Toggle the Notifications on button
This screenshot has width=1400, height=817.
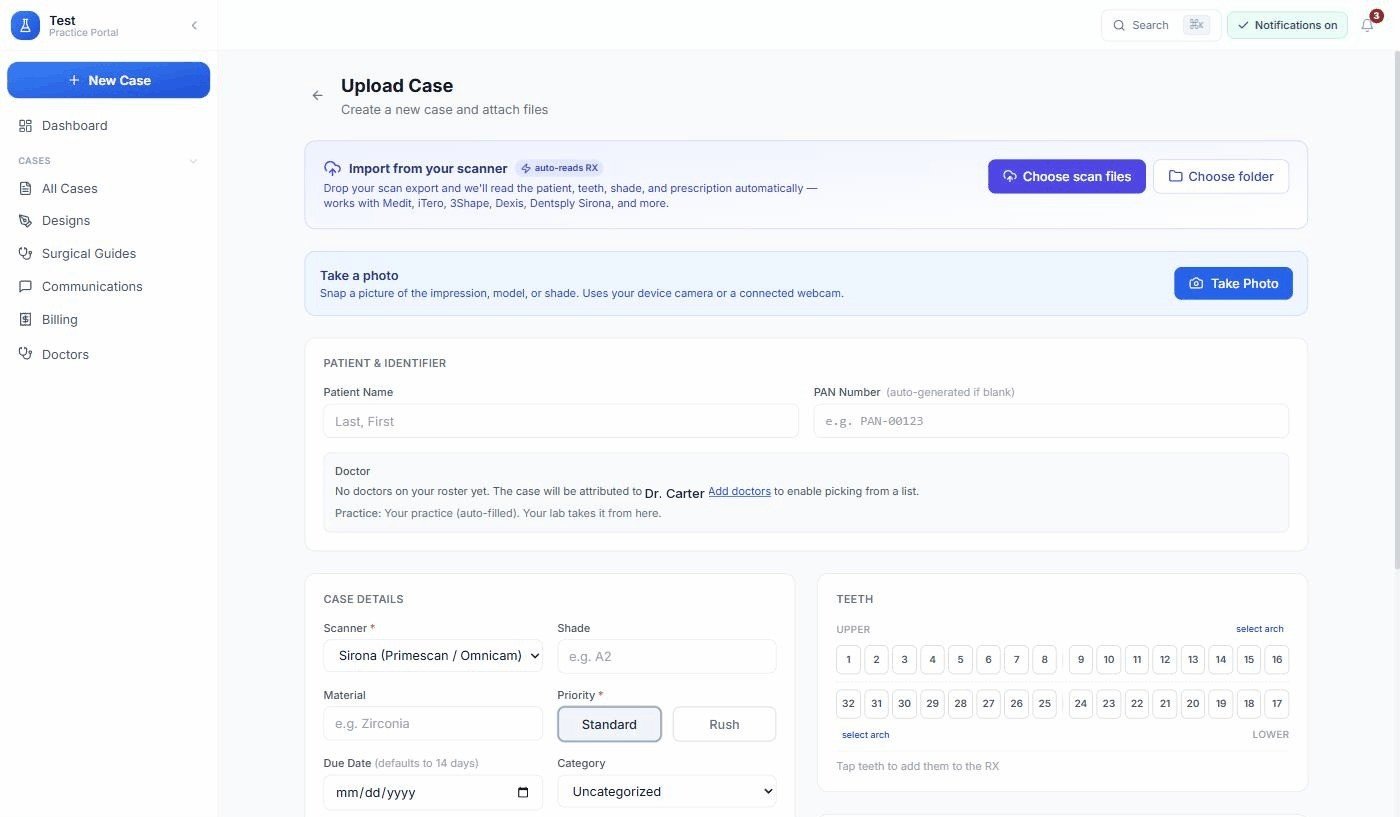point(1287,25)
